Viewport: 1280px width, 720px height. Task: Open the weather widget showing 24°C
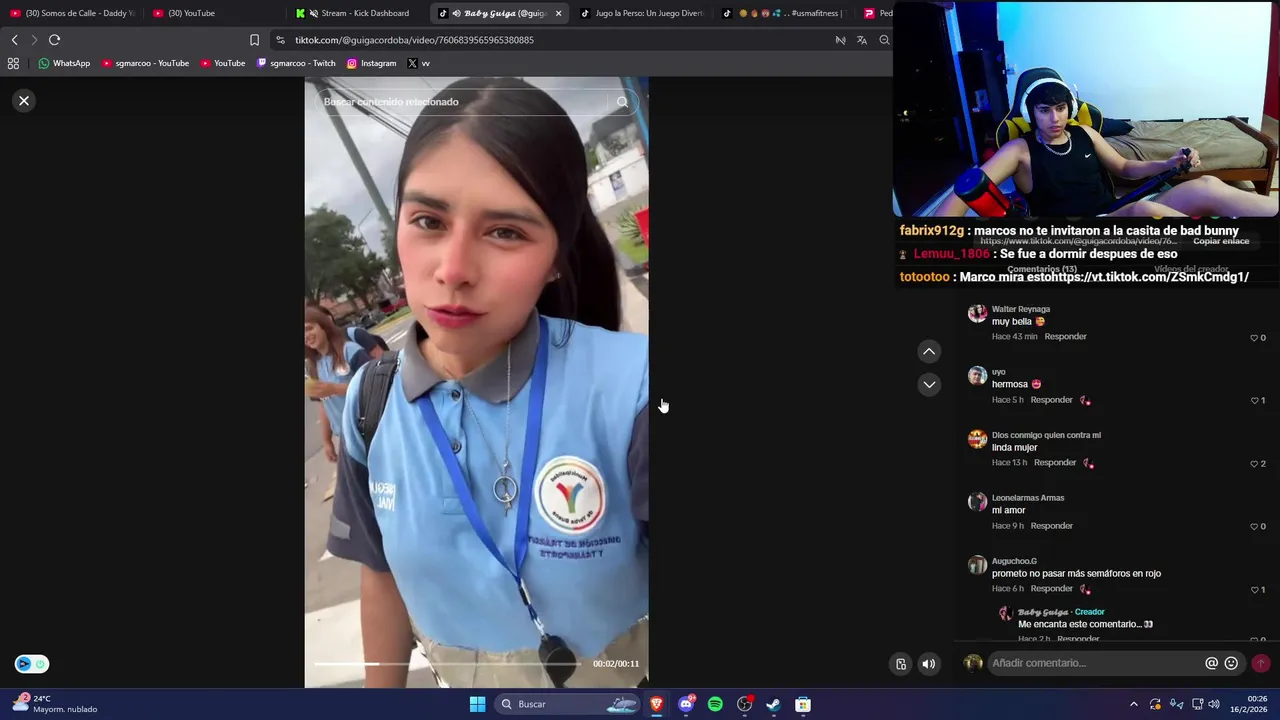point(55,704)
